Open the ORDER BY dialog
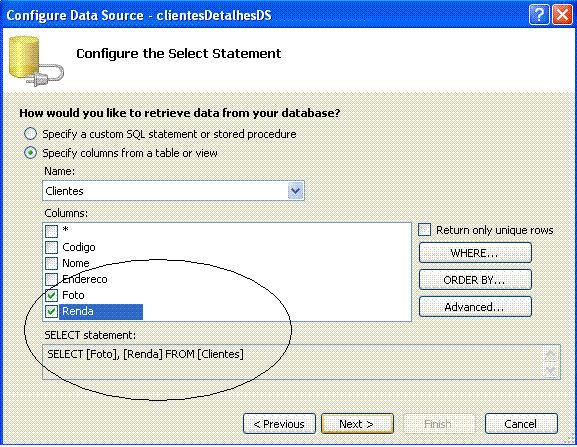Screen dimensions: 577x447 [475, 280]
